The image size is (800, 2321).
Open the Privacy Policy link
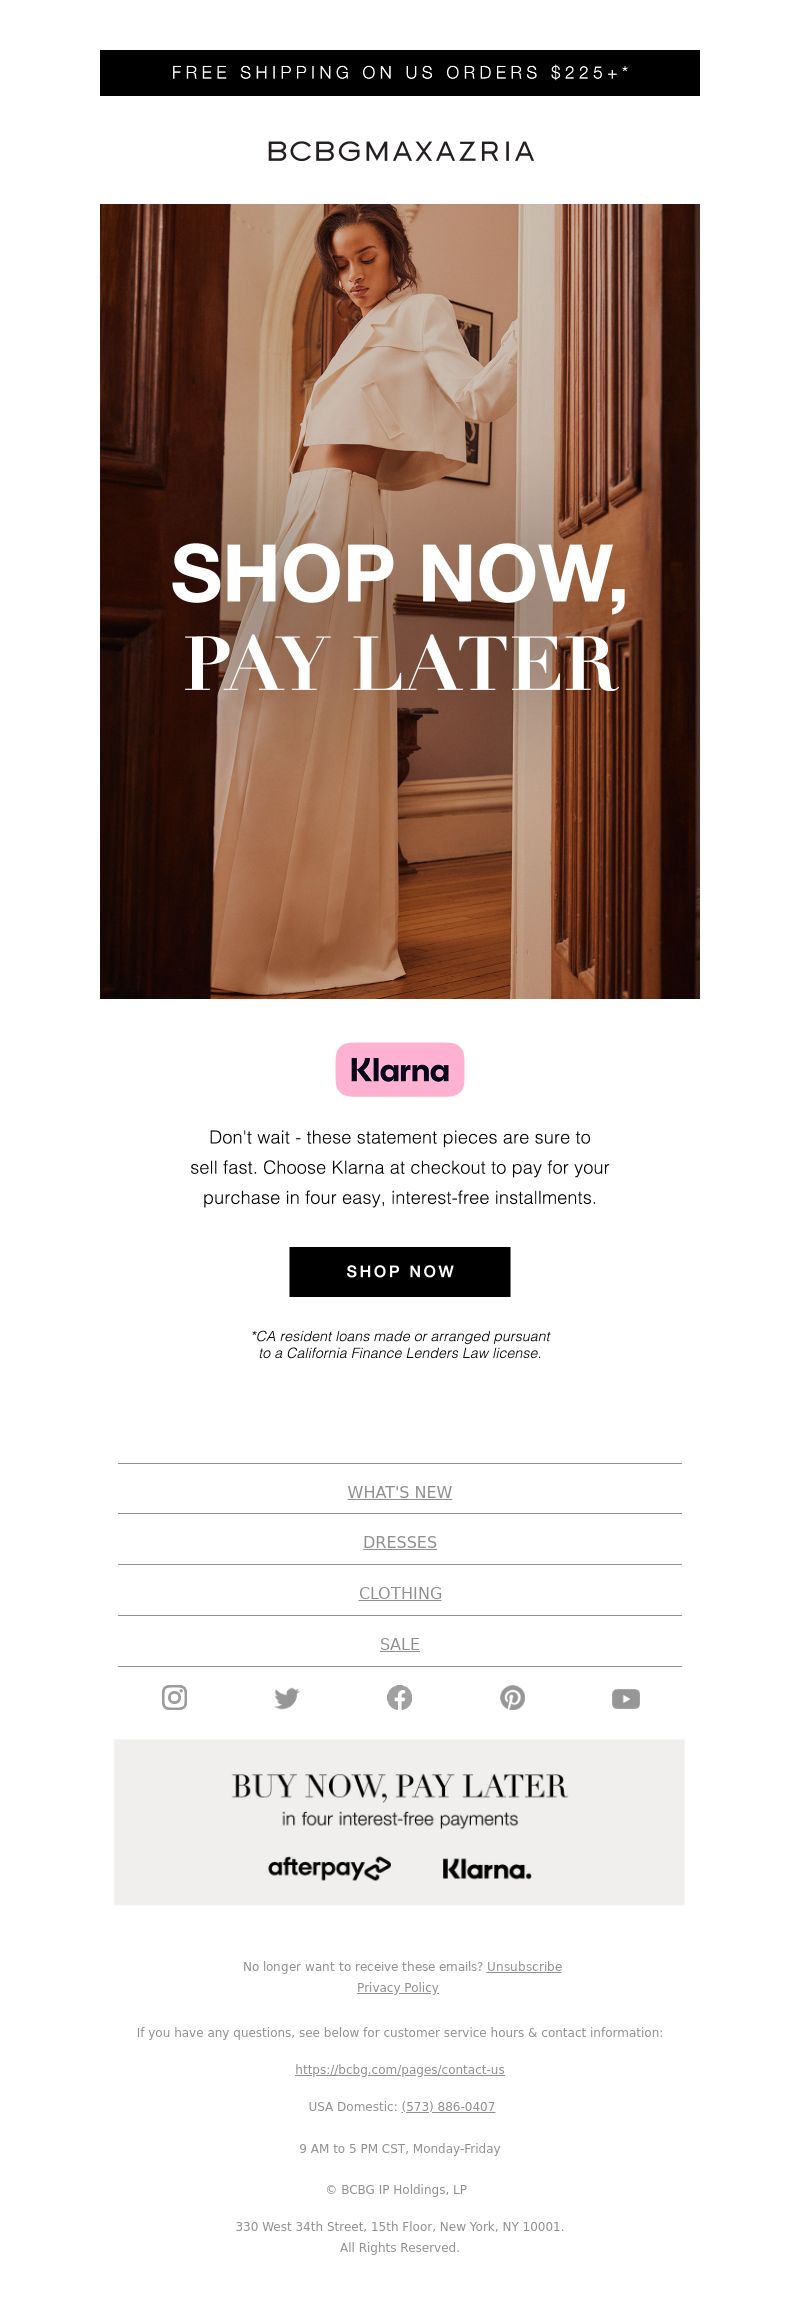point(398,1987)
